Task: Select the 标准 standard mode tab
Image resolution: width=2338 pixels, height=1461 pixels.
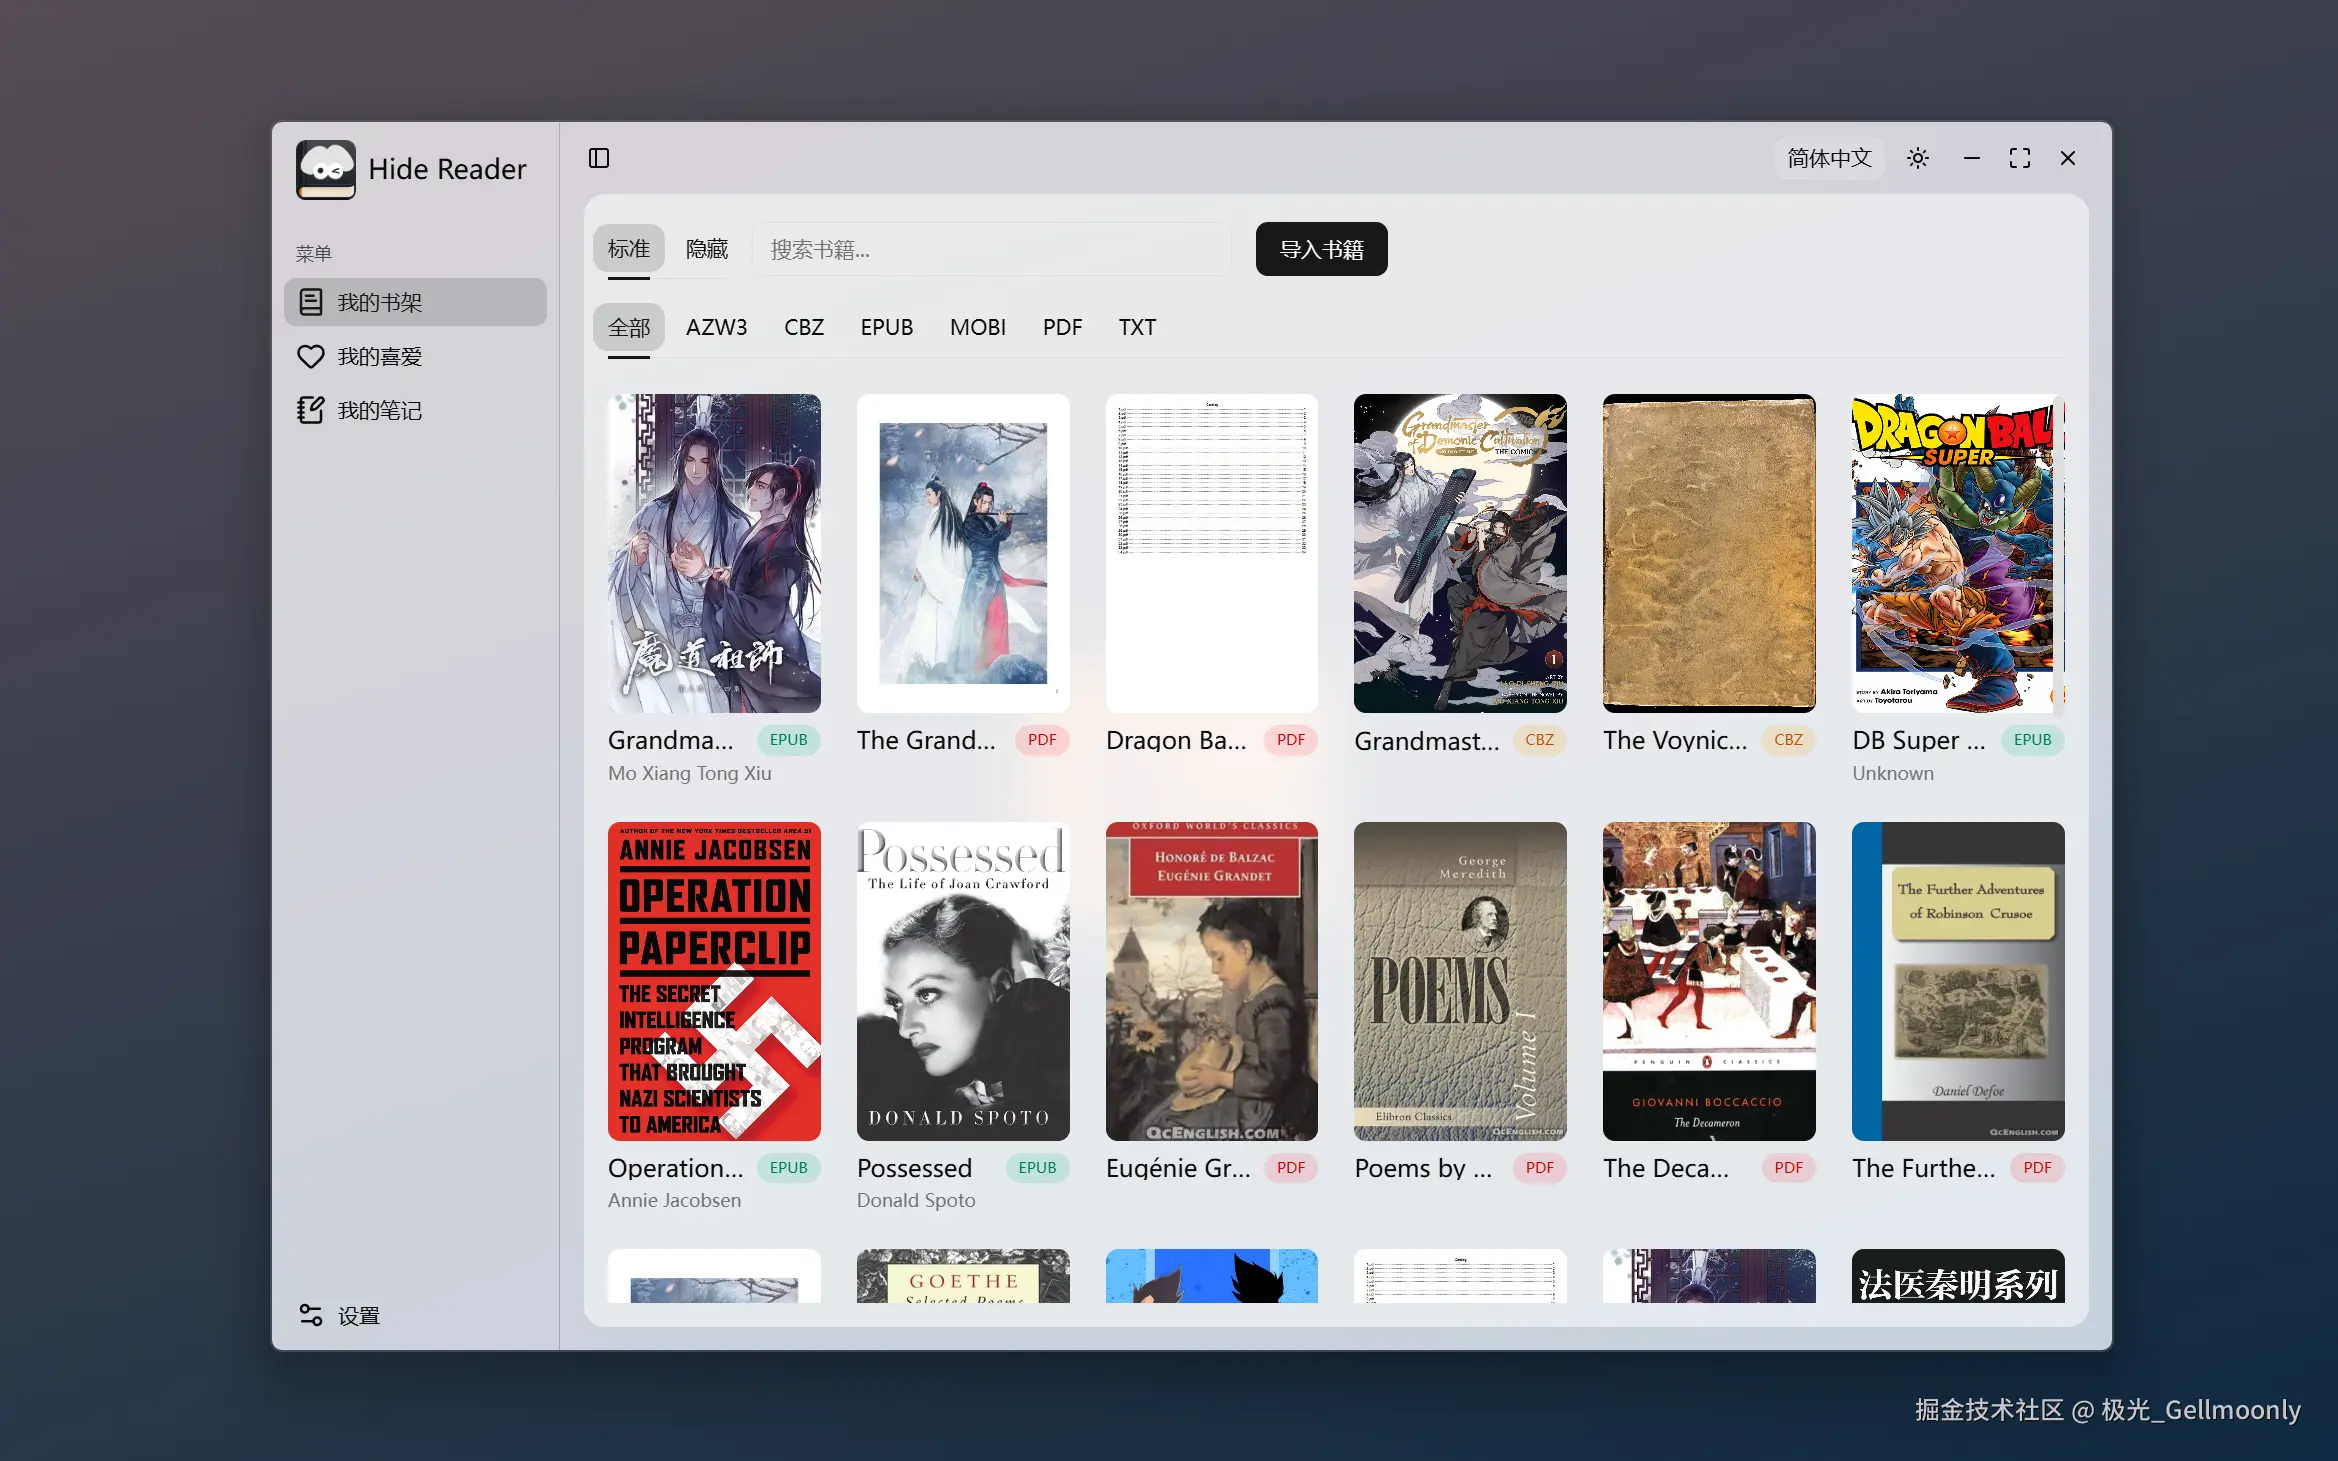Action: [628, 249]
